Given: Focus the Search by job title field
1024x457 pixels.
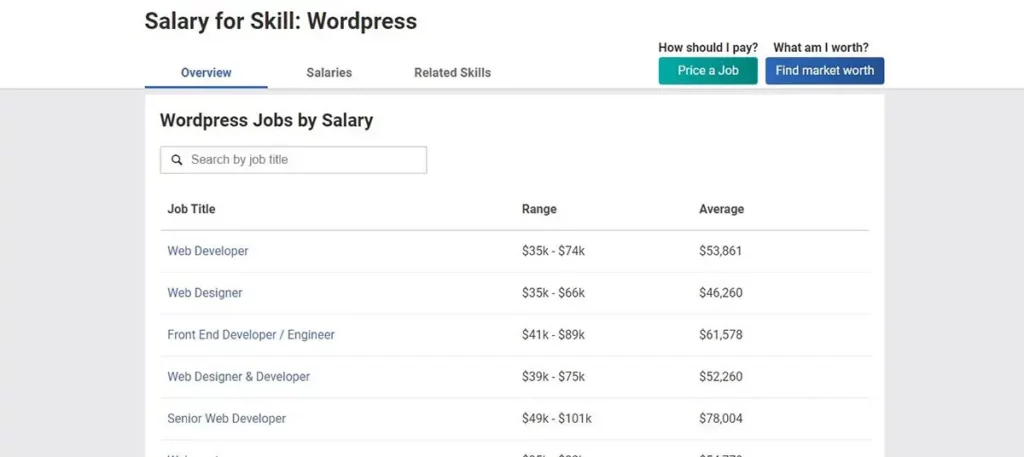Looking at the screenshot, I should coord(300,160).
